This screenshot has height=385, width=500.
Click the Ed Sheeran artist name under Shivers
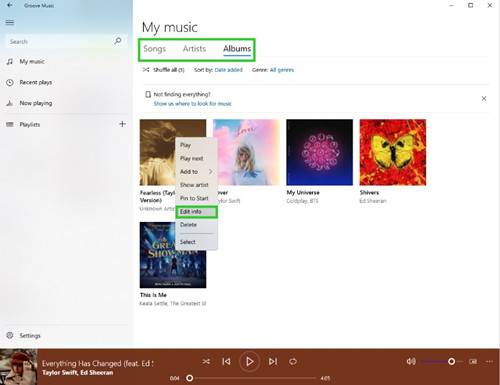click(373, 201)
